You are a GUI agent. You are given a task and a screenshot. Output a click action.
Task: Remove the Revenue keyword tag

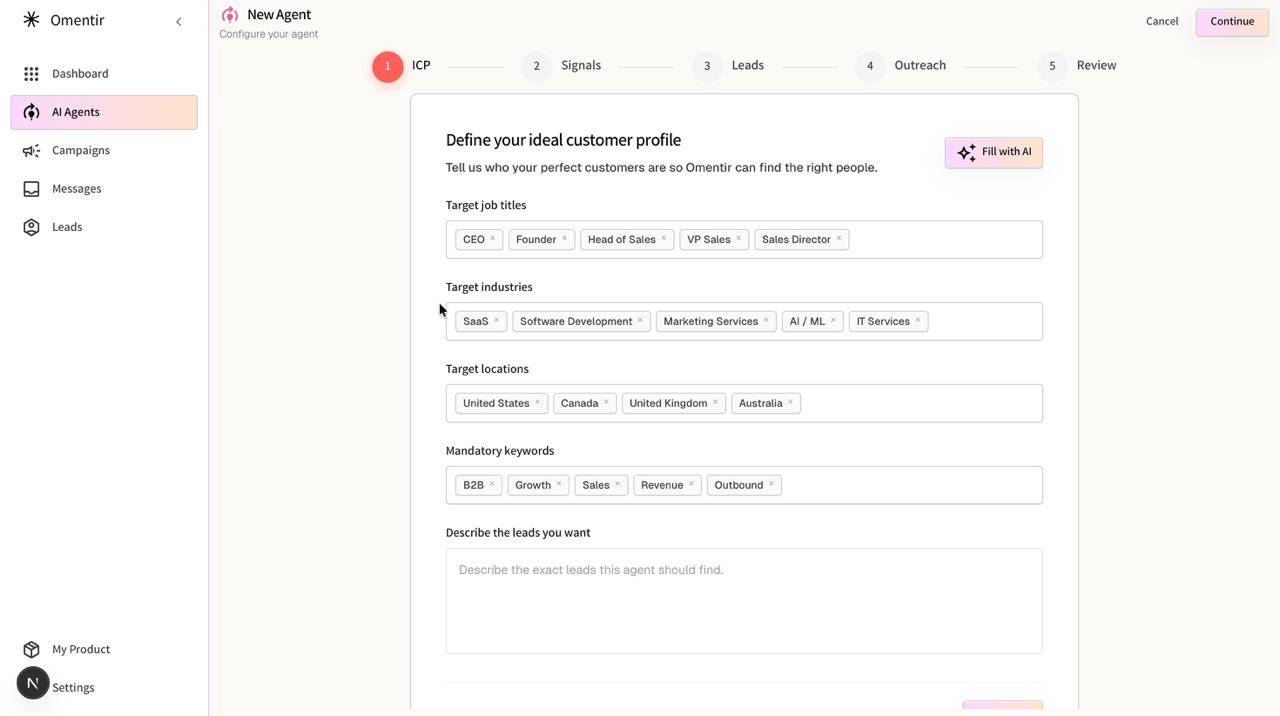pyautogui.click(x=691, y=485)
